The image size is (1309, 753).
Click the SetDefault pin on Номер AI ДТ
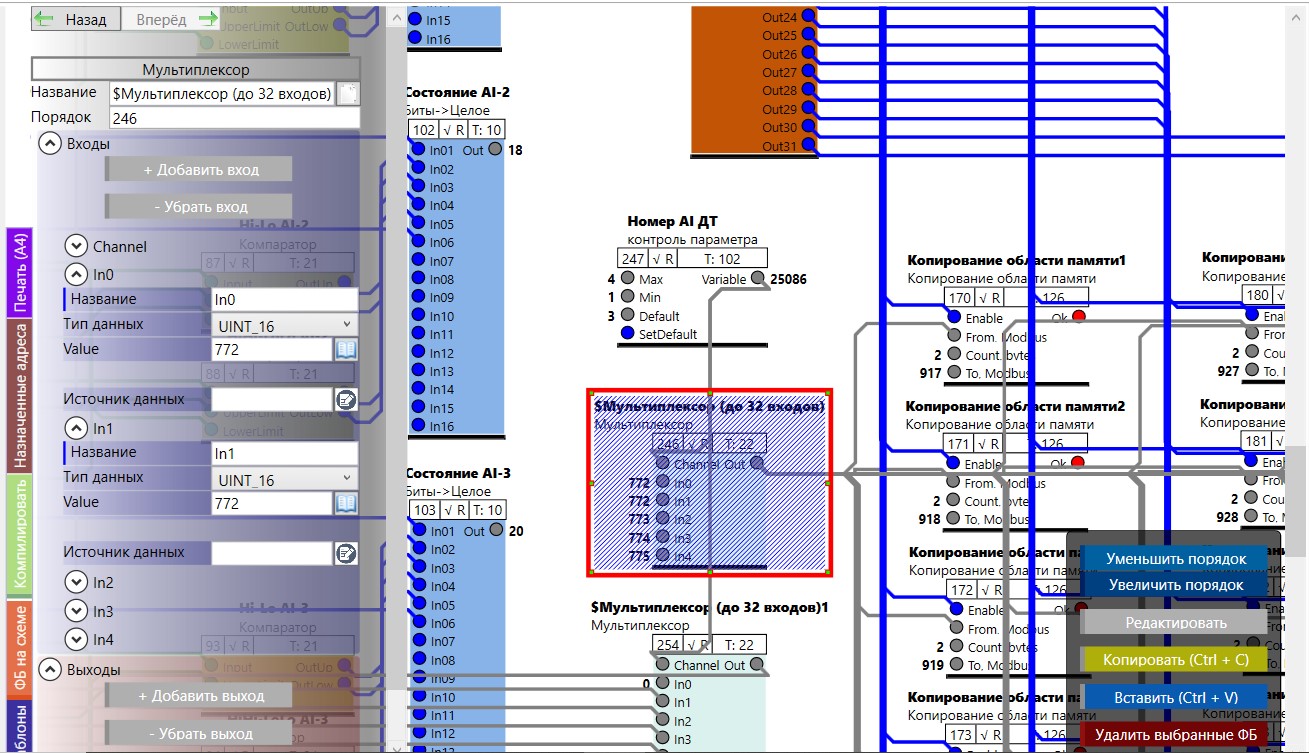(x=627, y=334)
